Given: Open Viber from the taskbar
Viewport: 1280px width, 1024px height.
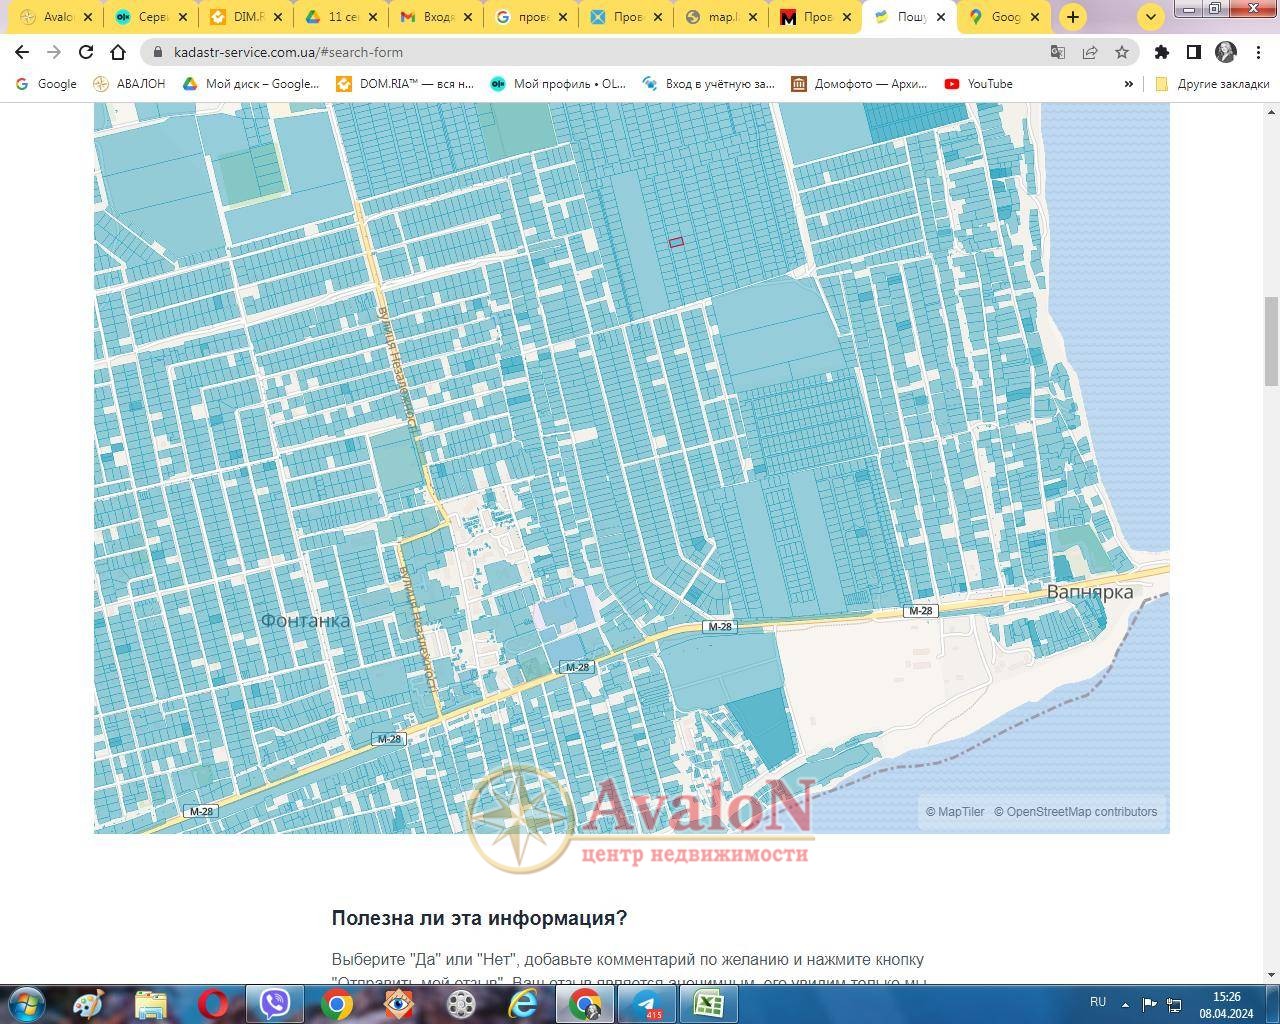Looking at the screenshot, I should tap(275, 1003).
